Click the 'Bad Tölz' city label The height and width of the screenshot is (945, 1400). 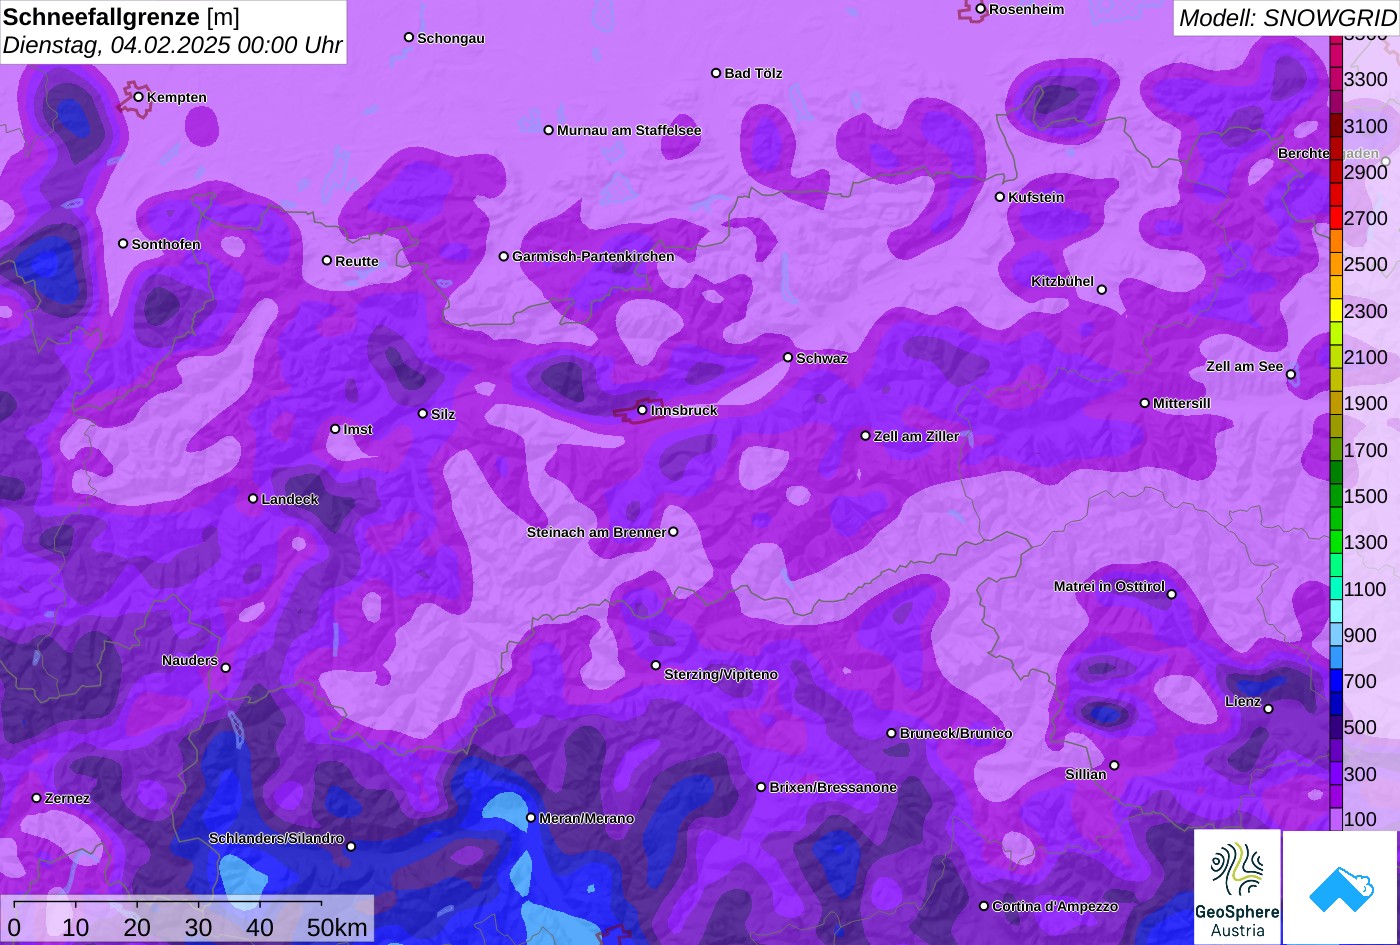(753, 73)
